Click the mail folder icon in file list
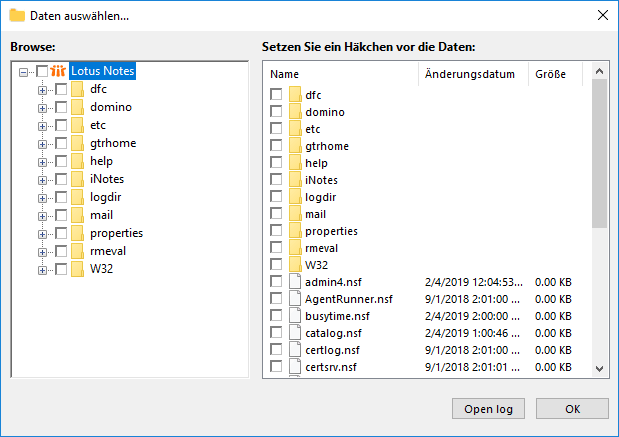 coord(295,214)
